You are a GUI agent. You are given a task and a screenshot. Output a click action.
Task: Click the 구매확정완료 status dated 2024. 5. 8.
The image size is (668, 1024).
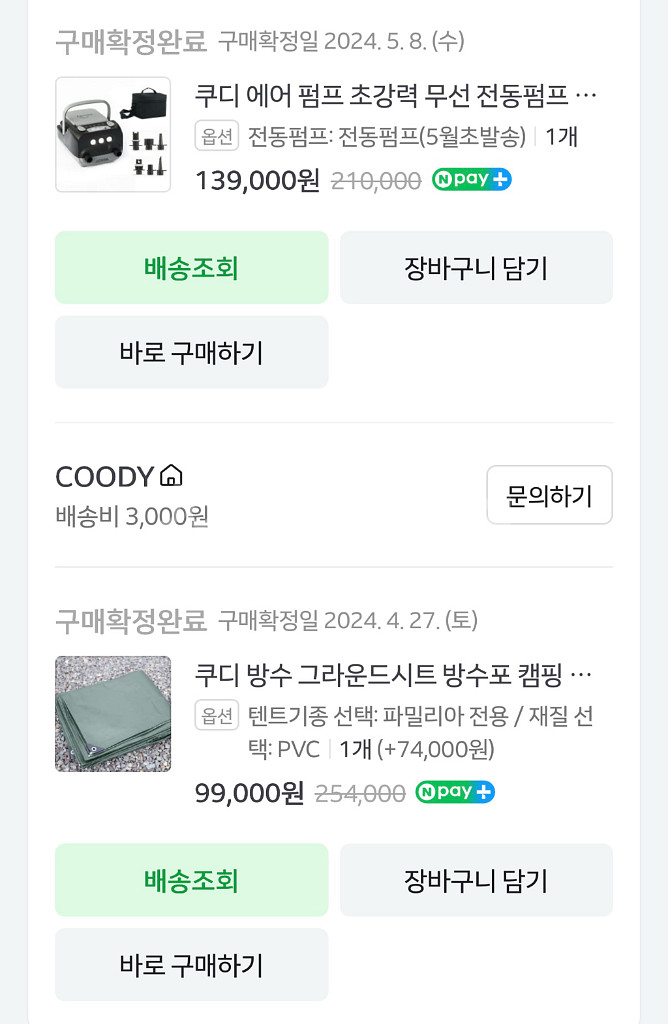point(130,41)
